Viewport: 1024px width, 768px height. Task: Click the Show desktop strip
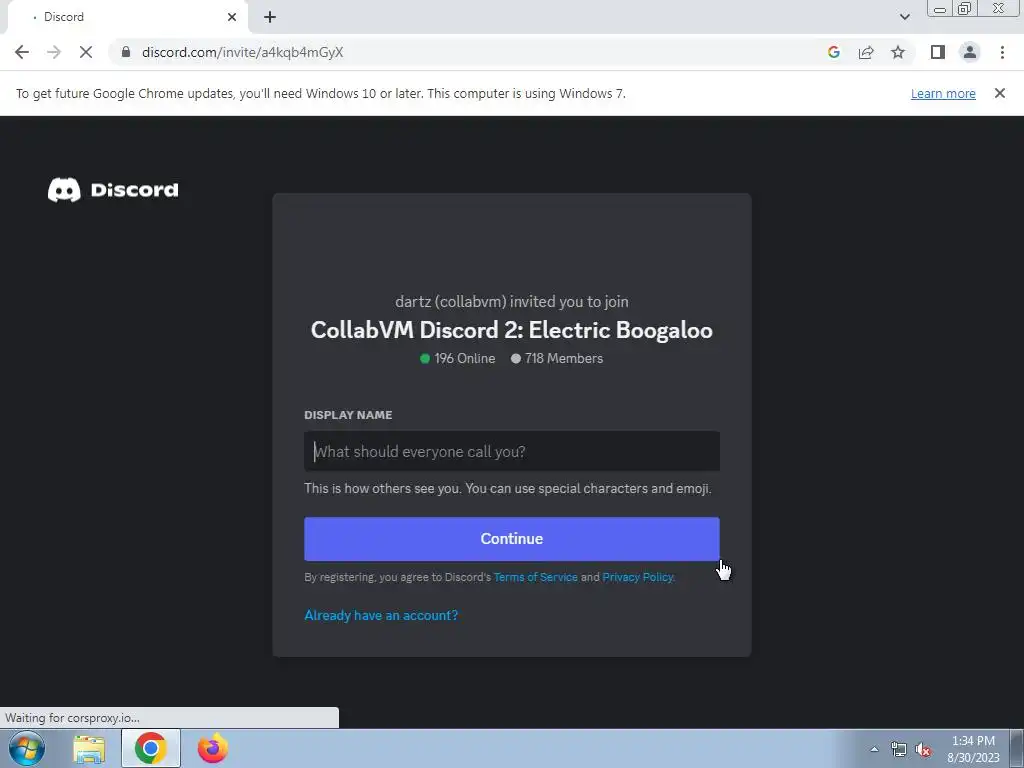click(1017, 748)
